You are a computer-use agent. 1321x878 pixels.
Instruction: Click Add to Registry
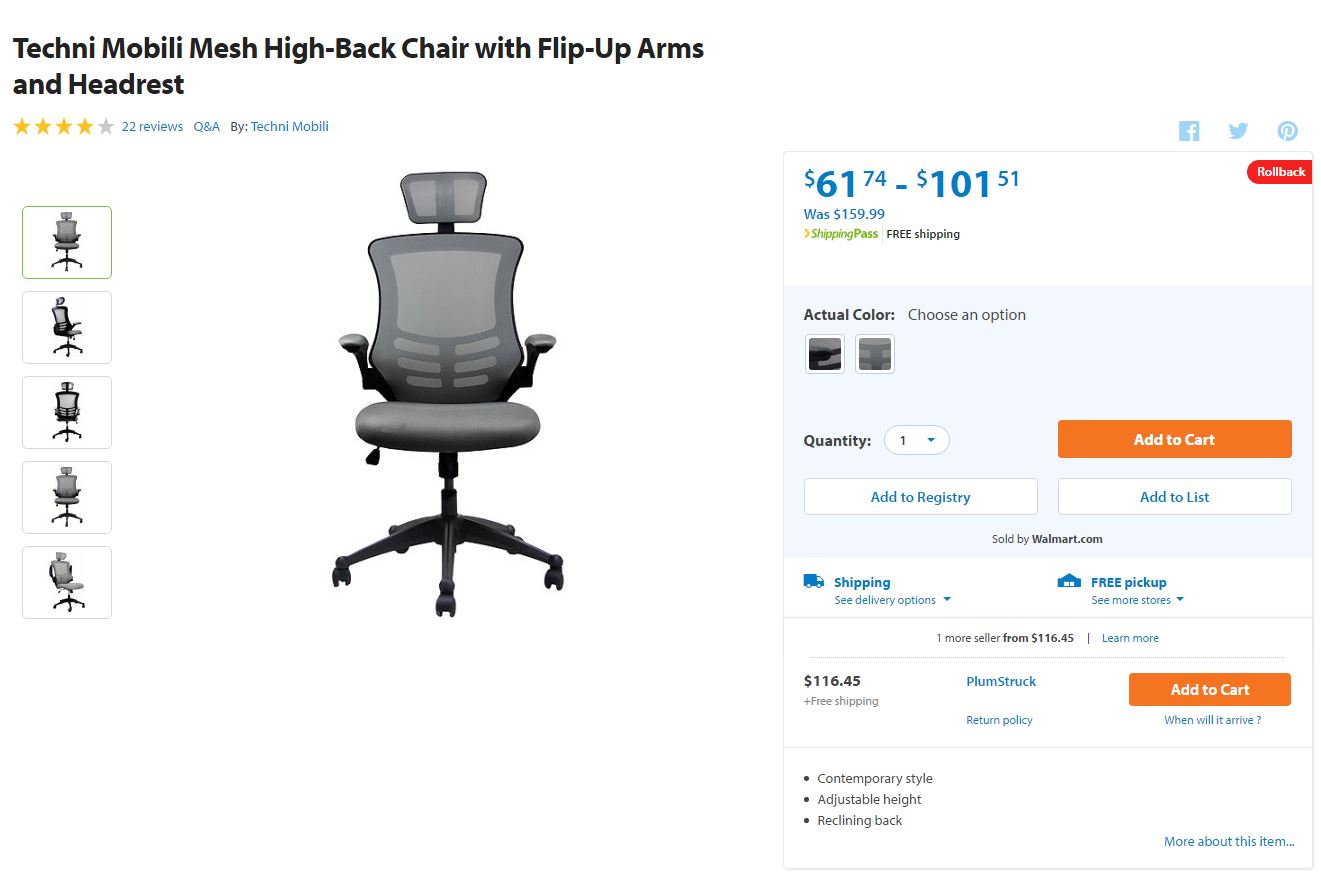click(920, 497)
